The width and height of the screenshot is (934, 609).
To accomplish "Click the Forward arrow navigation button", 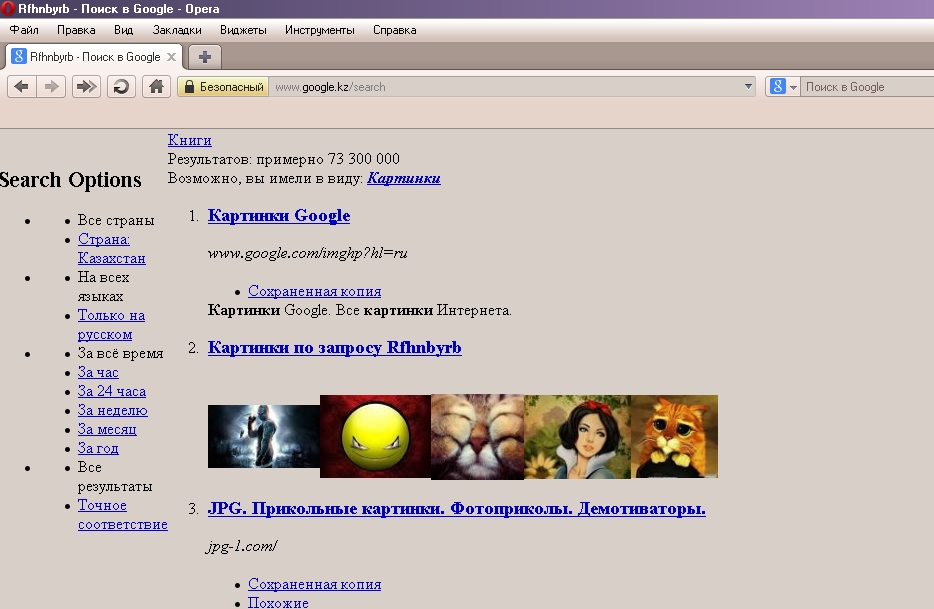I will [51, 87].
